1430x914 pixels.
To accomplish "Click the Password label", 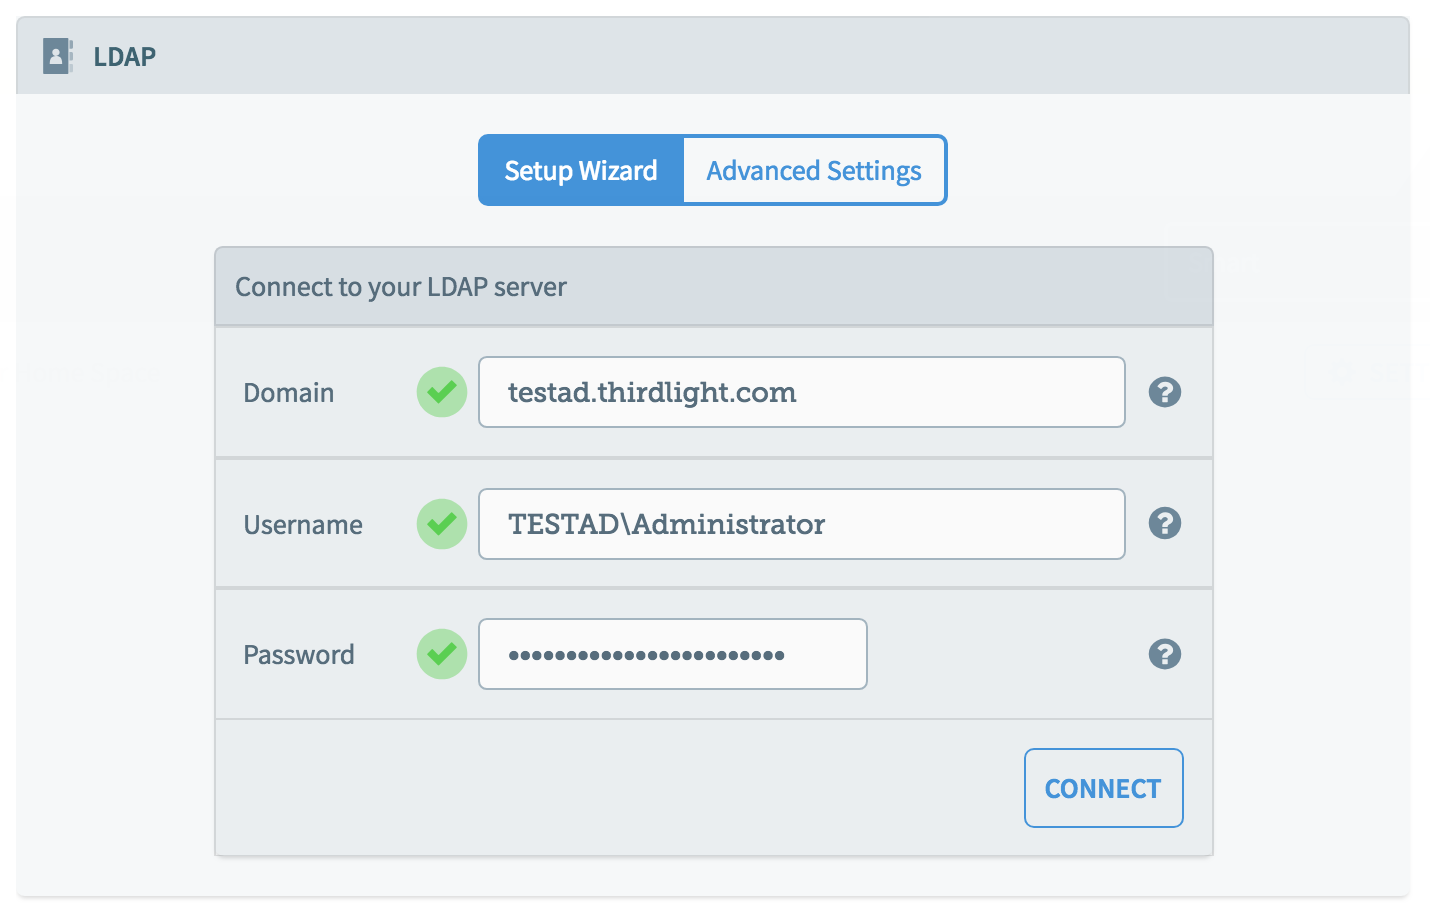I will 299,654.
